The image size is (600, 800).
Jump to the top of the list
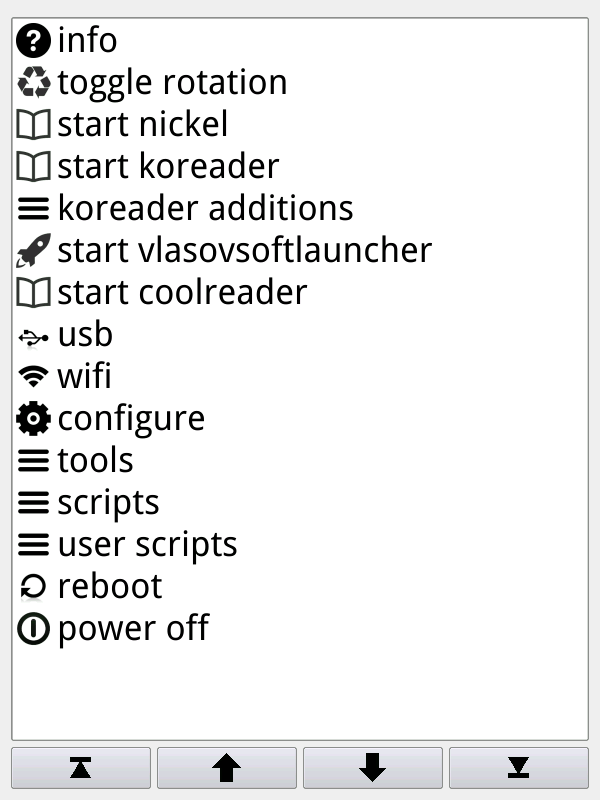81,767
